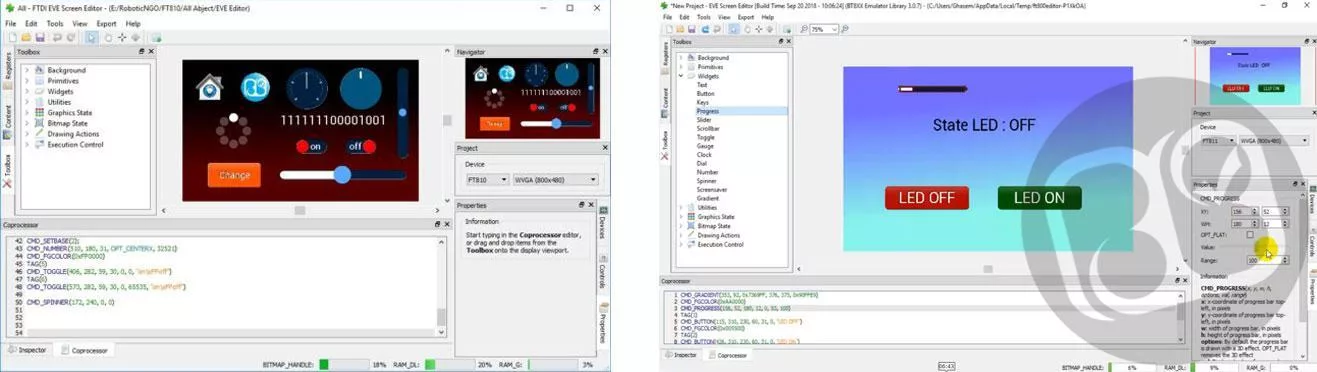Open Edit menu in right New Project window
1317x372 pixels.
(685, 17)
